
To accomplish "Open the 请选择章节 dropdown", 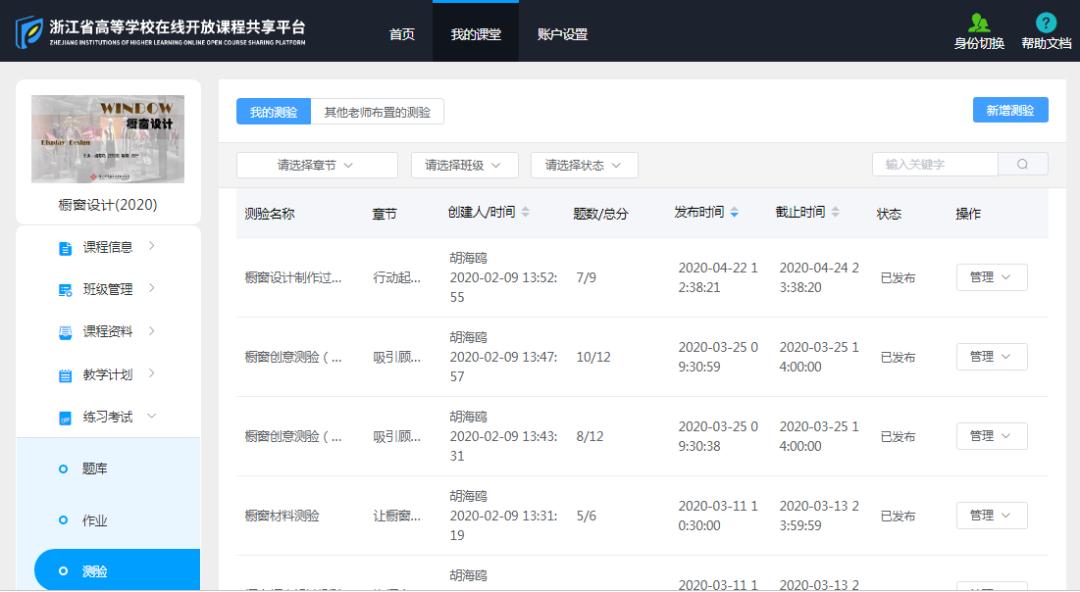I will [x=316, y=165].
